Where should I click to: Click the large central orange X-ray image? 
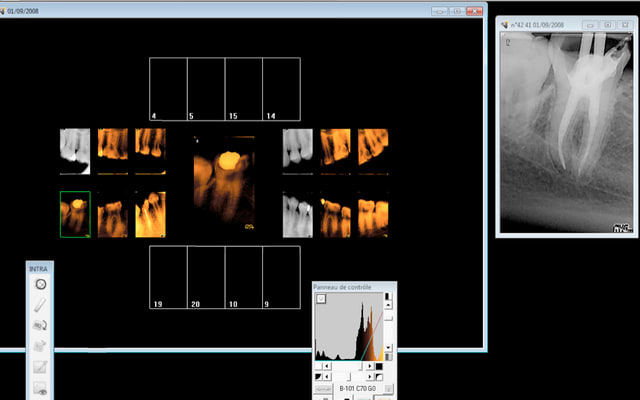(x=223, y=186)
